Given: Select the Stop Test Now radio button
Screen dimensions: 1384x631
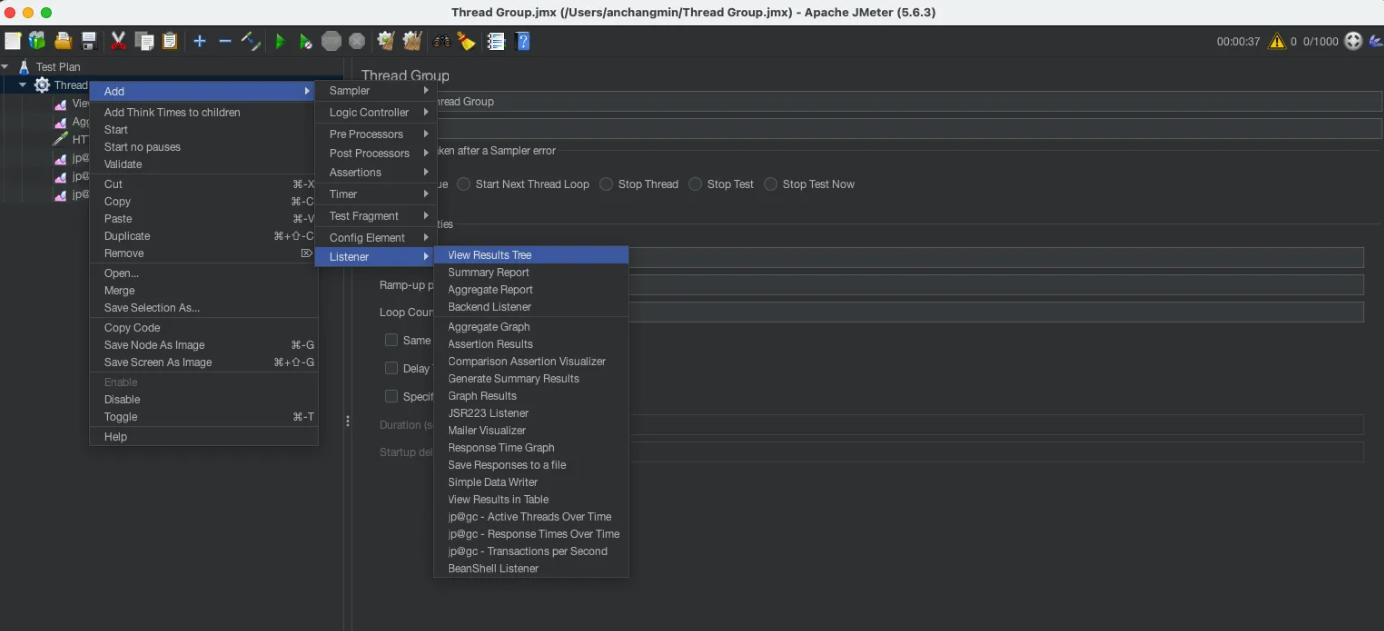Looking at the screenshot, I should click(771, 184).
